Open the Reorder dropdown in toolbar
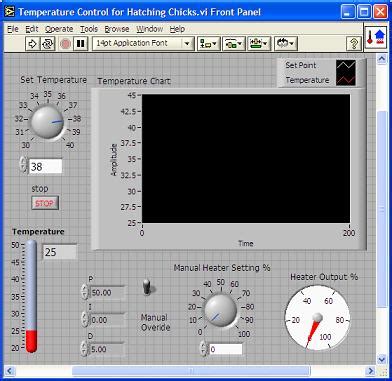Screen dimensions: 392x381 click(x=286, y=44)
